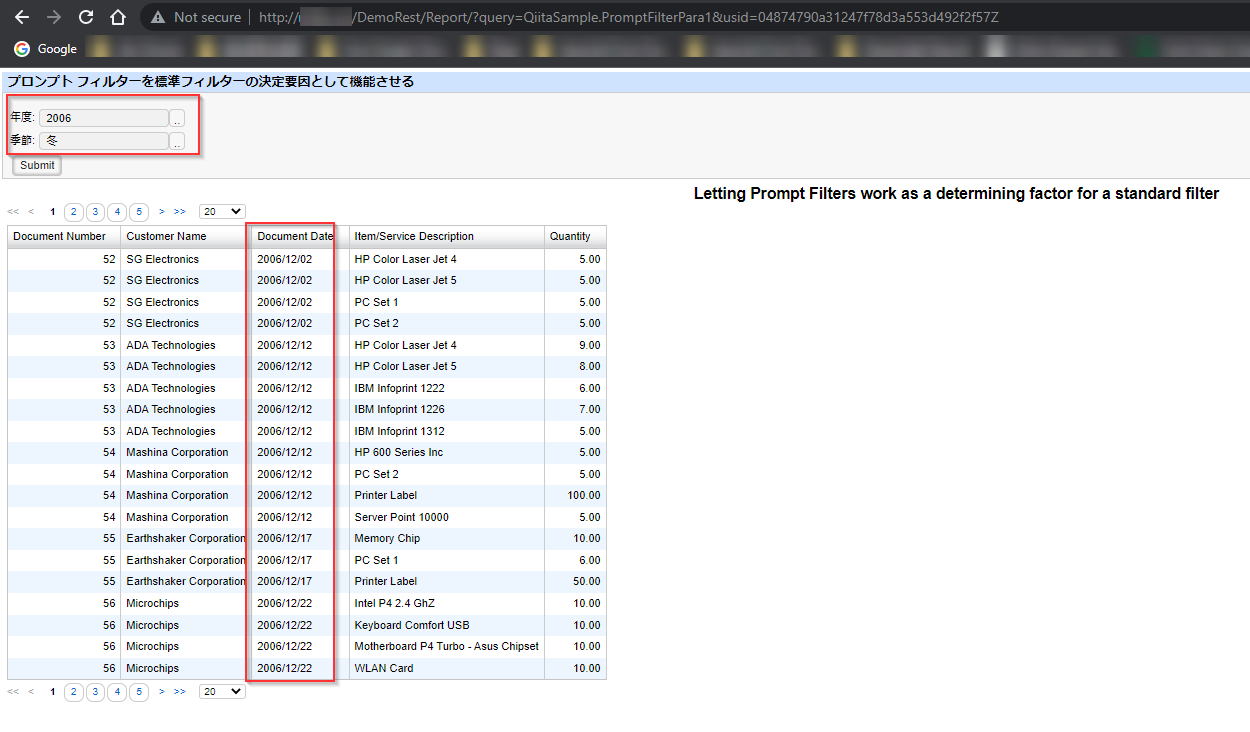Select page 5 in top pager

click(x=139, y=212)
